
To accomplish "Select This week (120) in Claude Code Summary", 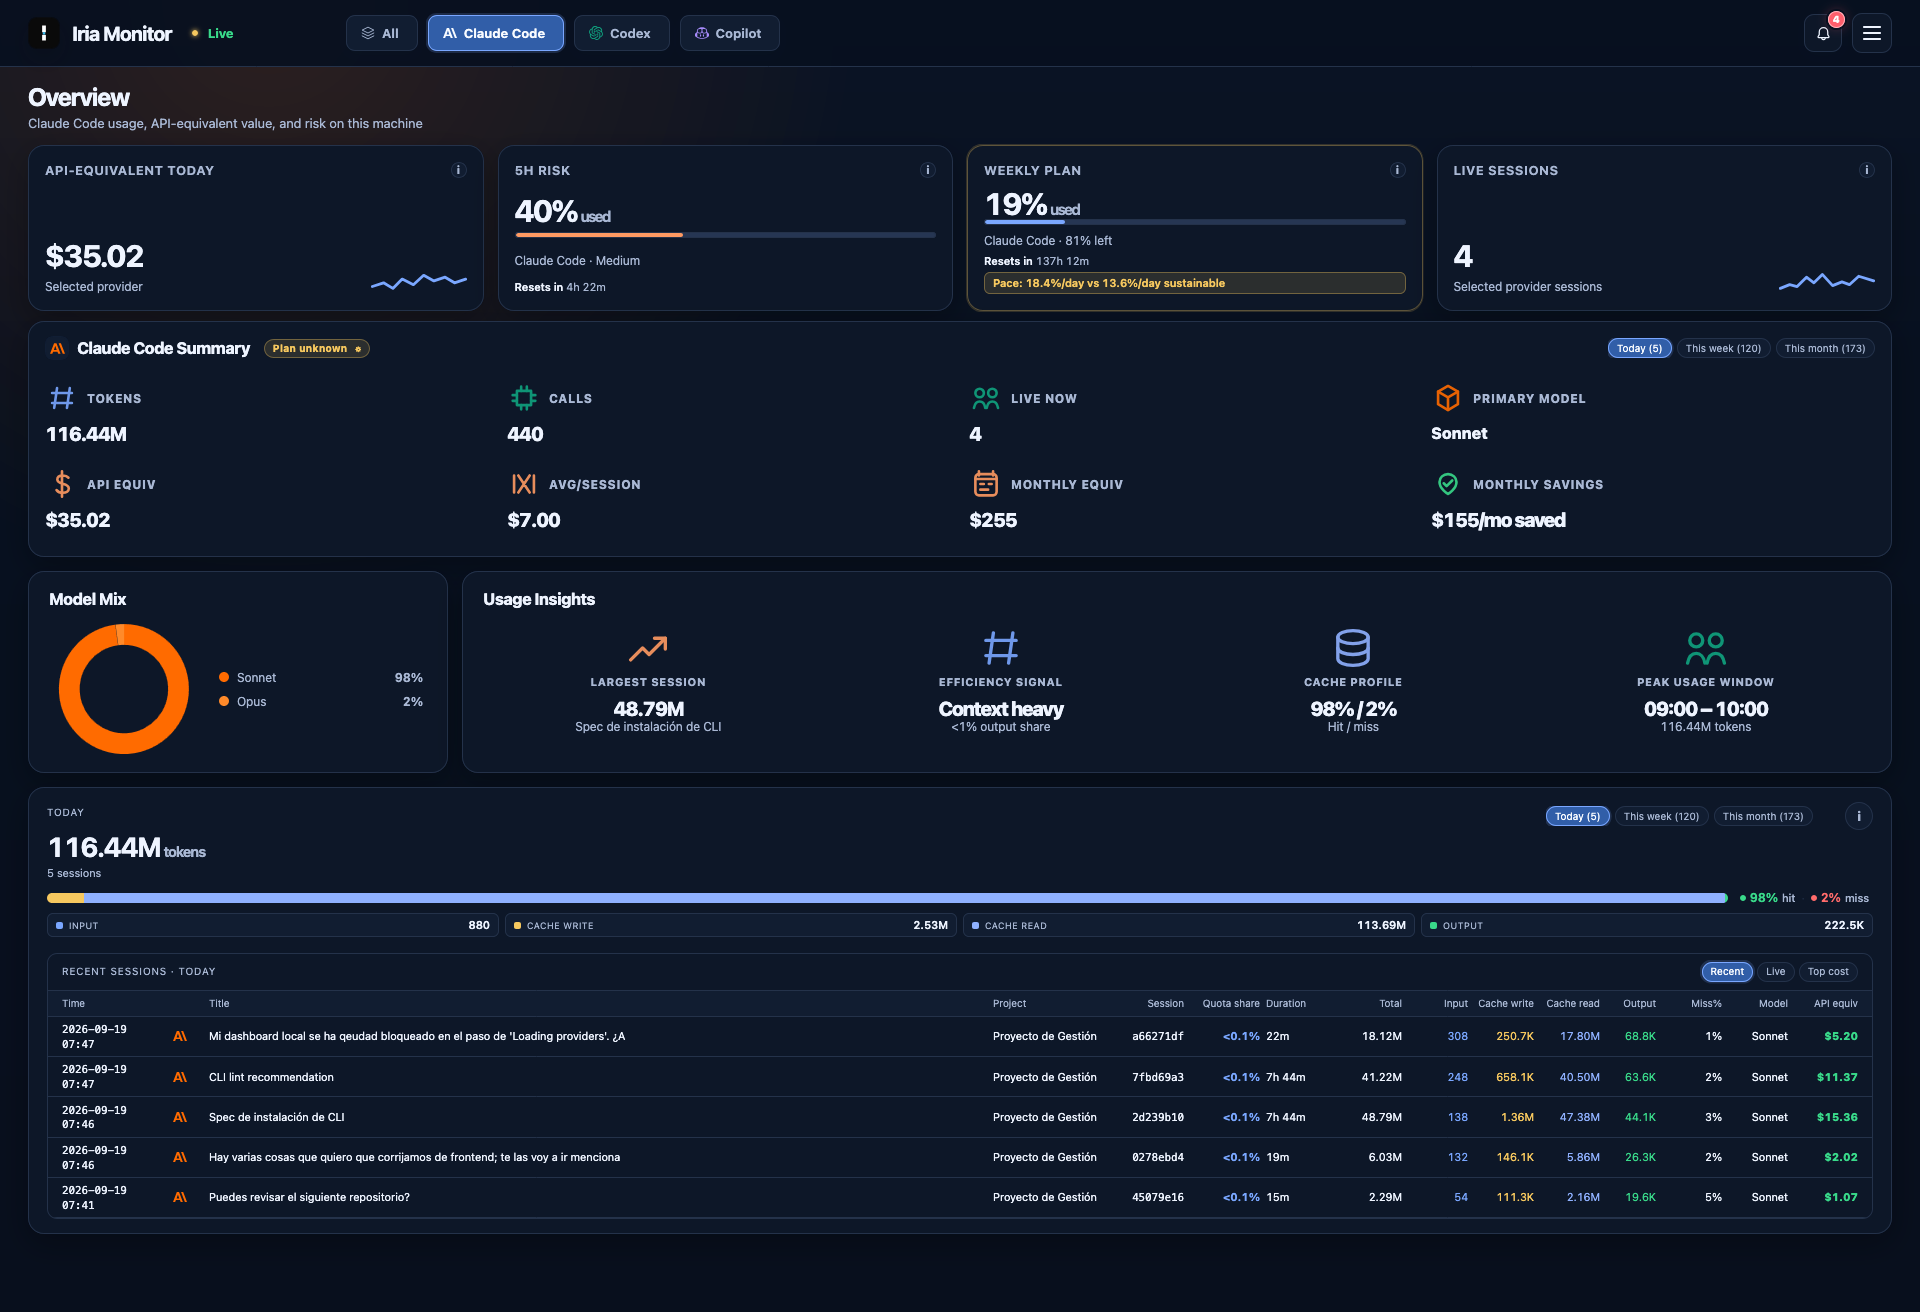I will click(1723, 348).
